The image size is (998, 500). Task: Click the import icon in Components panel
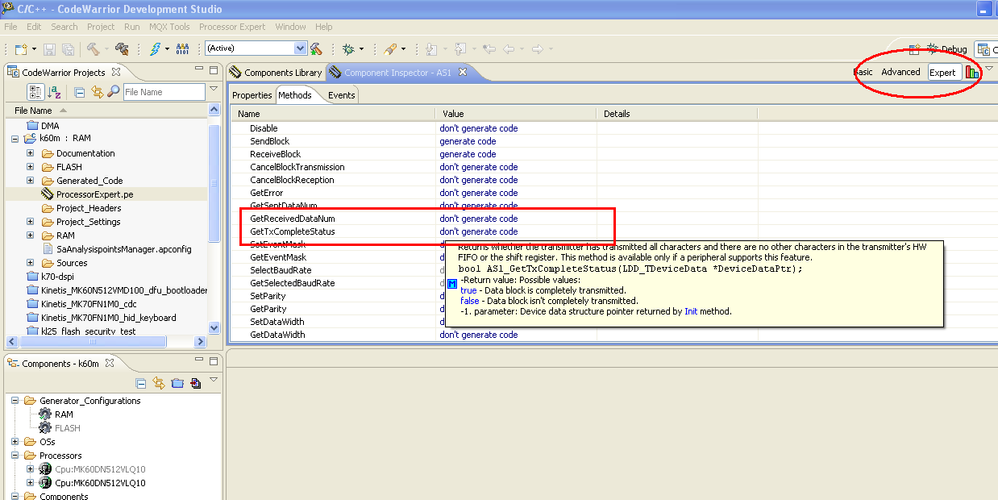195,383
